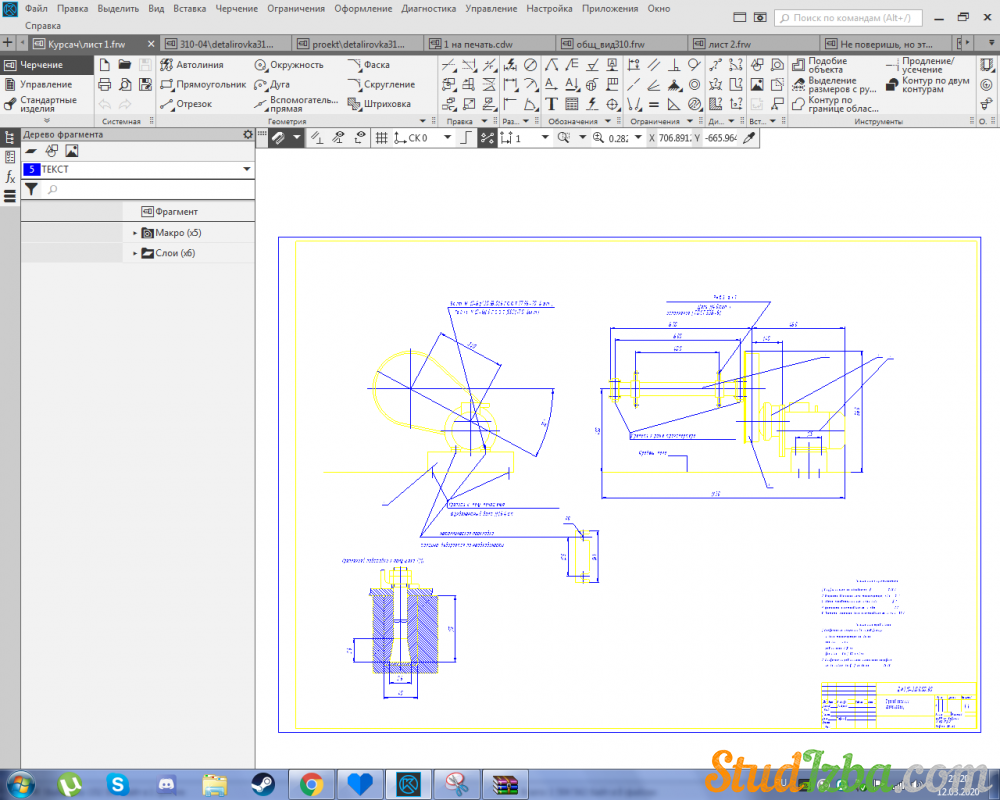
Task: Click the print icon in system toolbar
Action: point(104,85)
